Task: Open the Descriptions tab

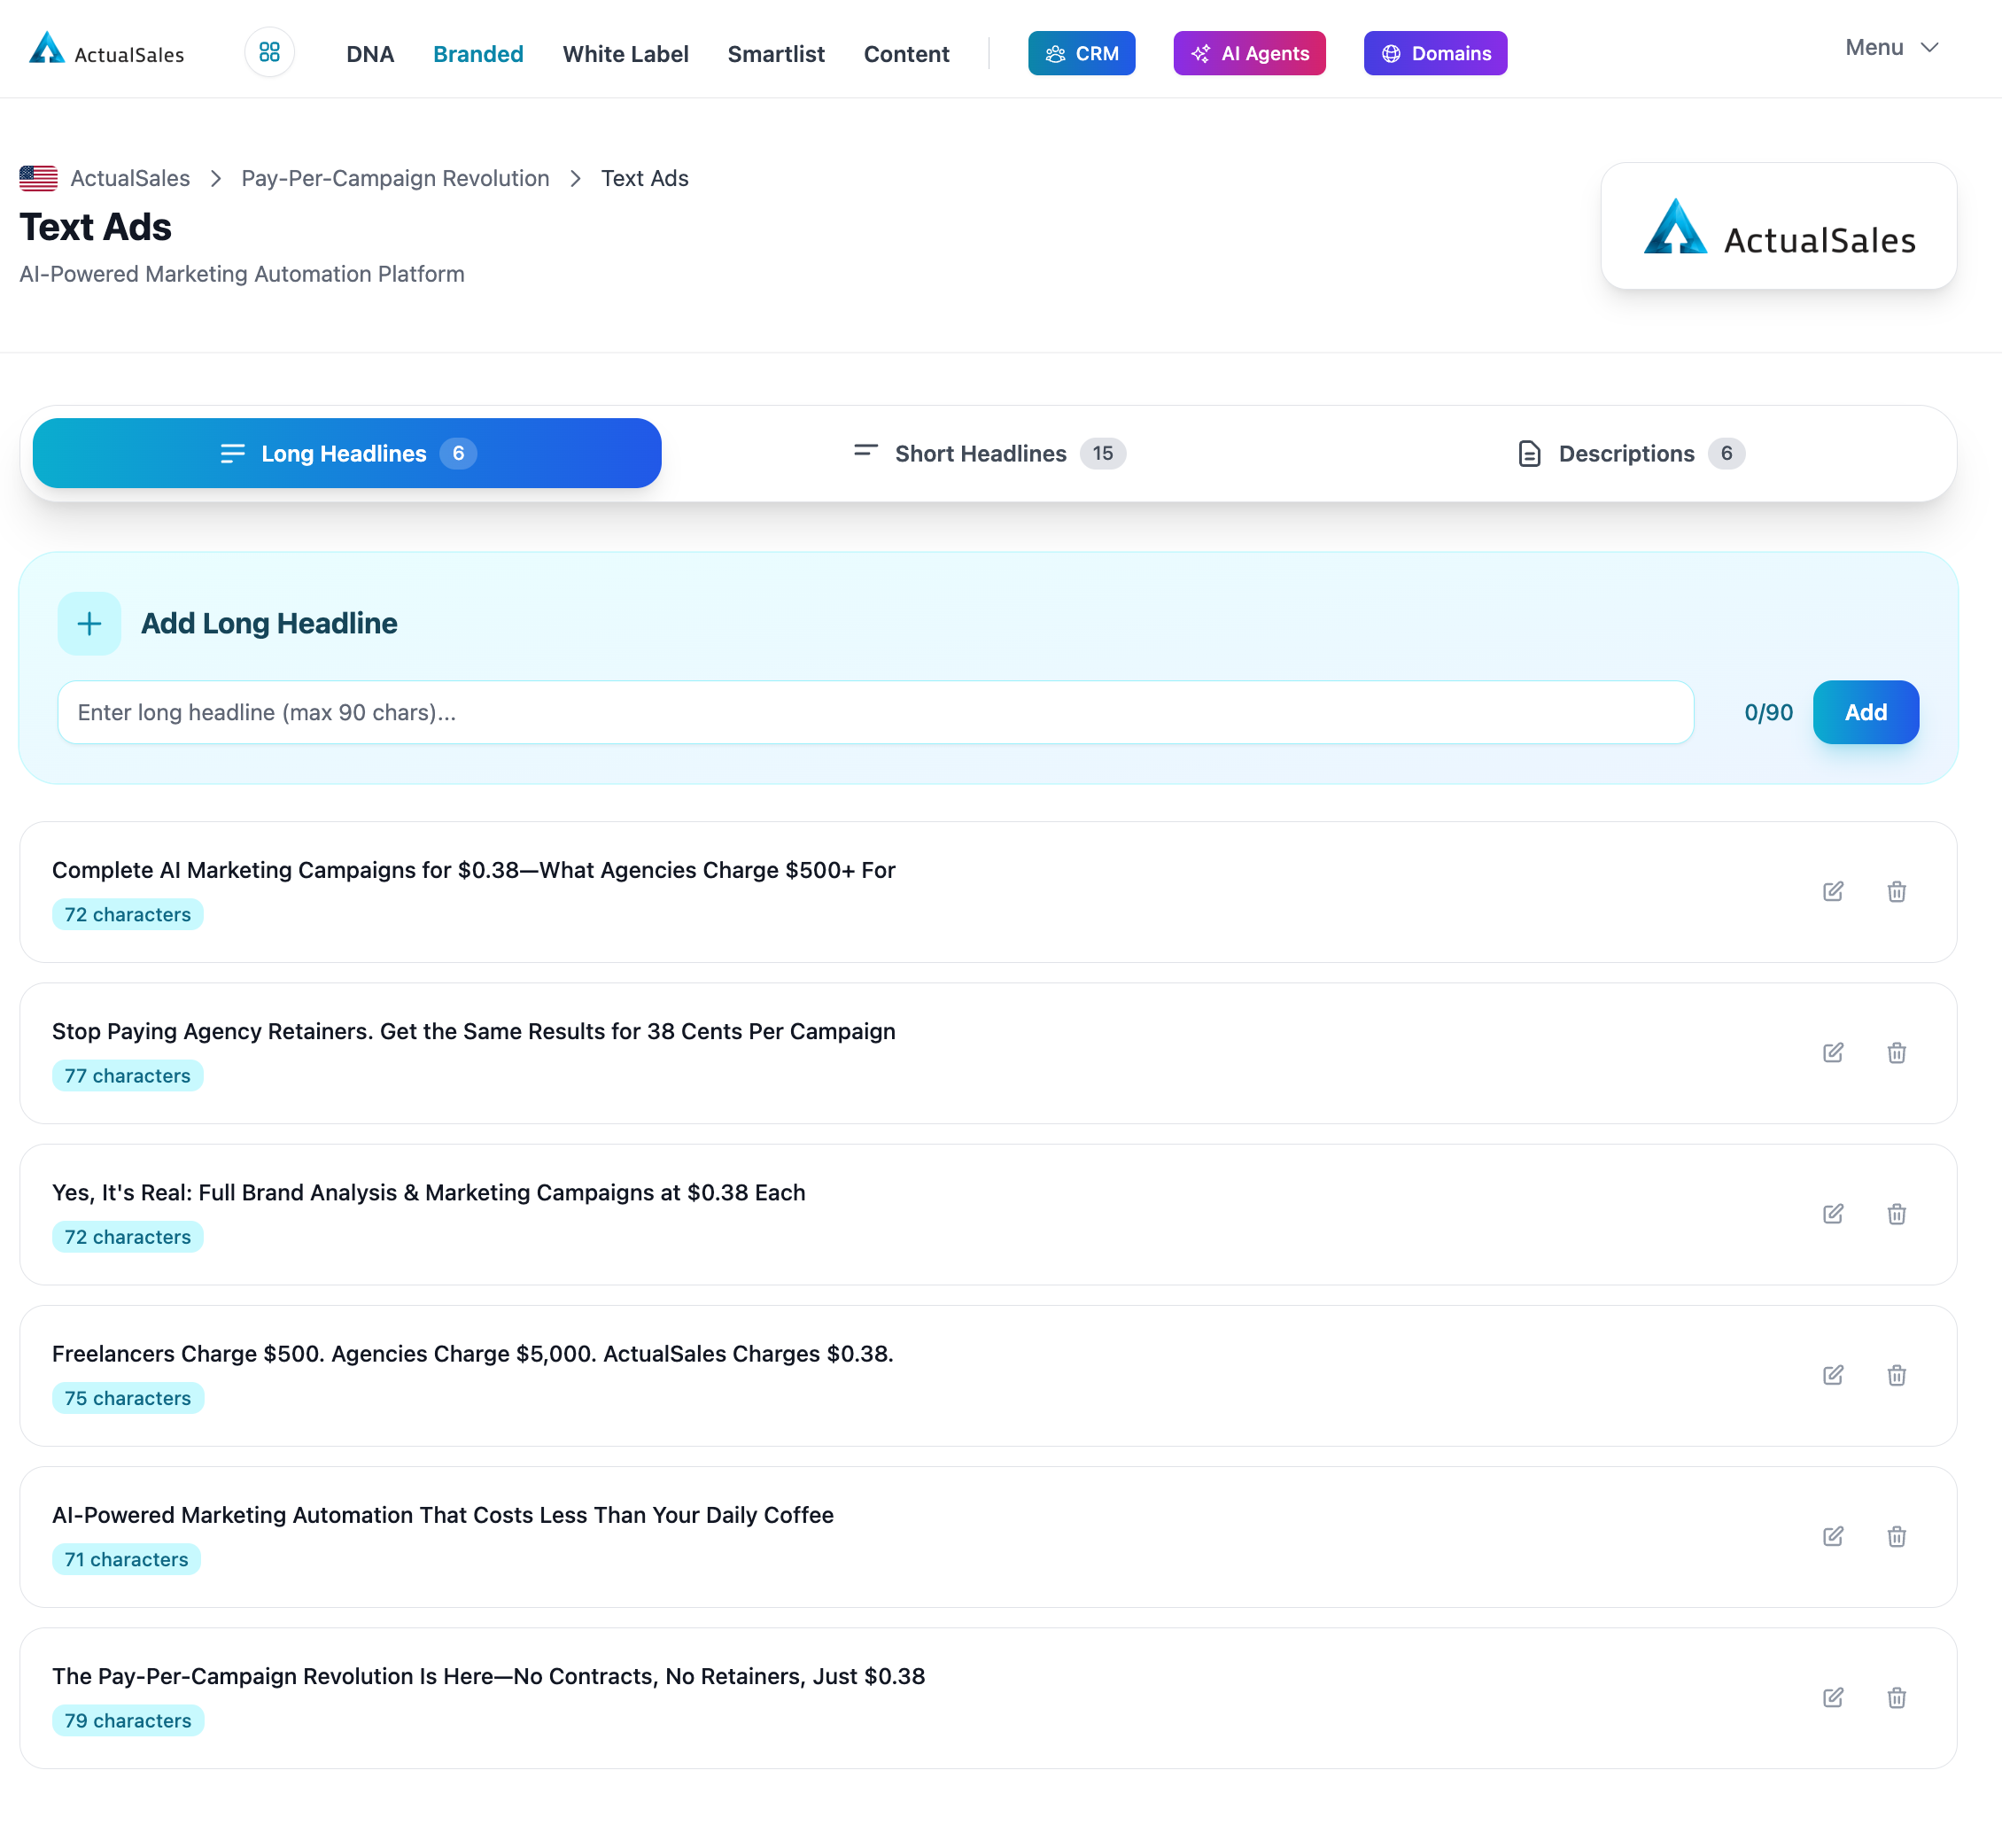Action: point(1628,453)
